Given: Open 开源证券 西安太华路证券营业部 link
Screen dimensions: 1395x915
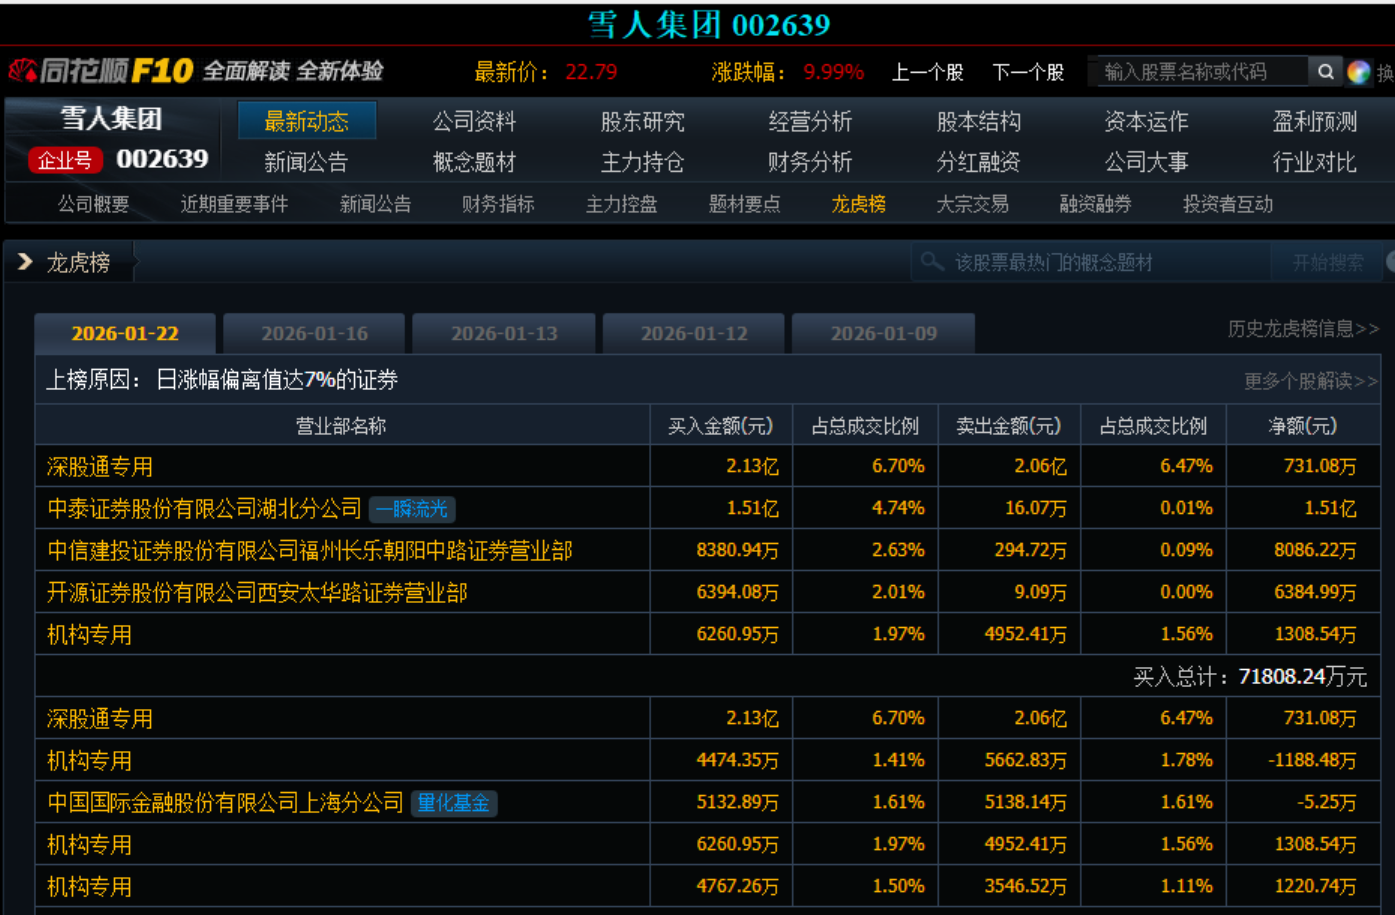Looking at the screenshot, I should click(257, 592).
